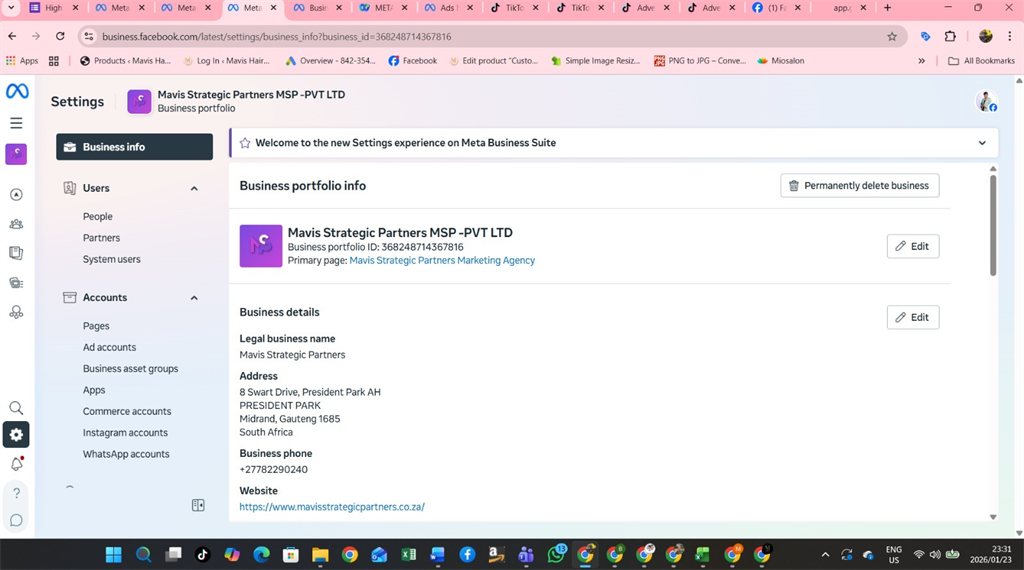1024x570 pixels.
Task: Open the hamburger menu in left rail
Action: click(x=16, y=123)
